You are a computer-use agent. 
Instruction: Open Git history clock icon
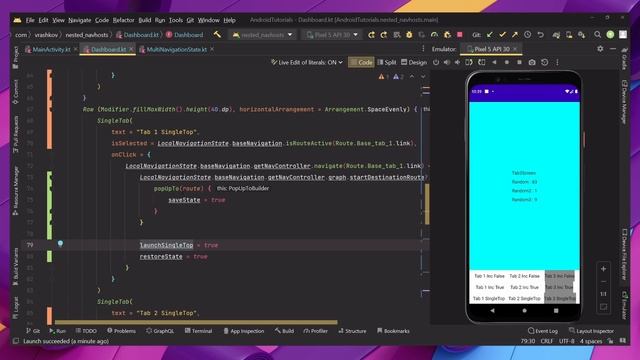tap(528, 35)
